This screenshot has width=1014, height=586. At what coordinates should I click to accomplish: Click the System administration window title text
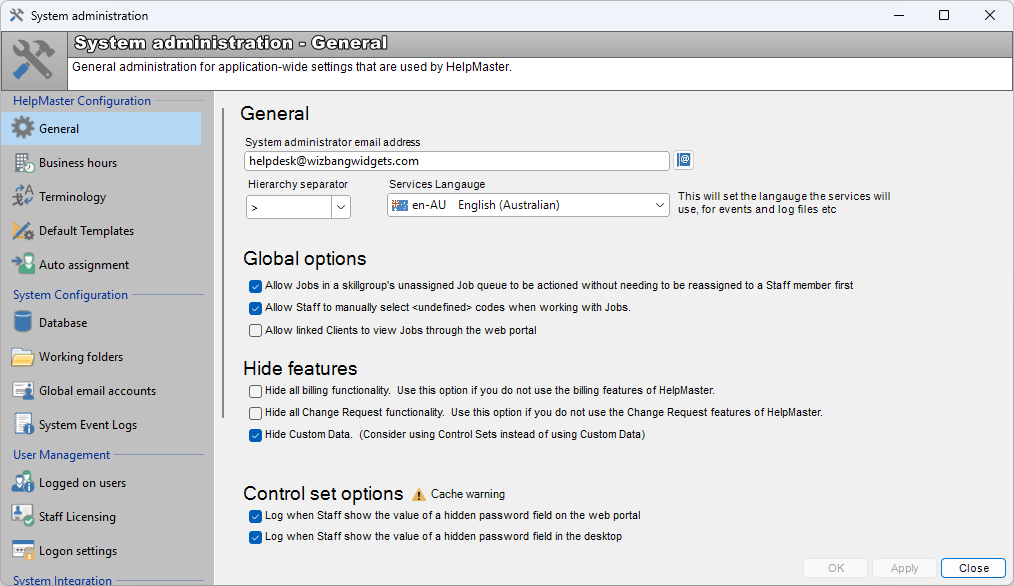[89, 16]
